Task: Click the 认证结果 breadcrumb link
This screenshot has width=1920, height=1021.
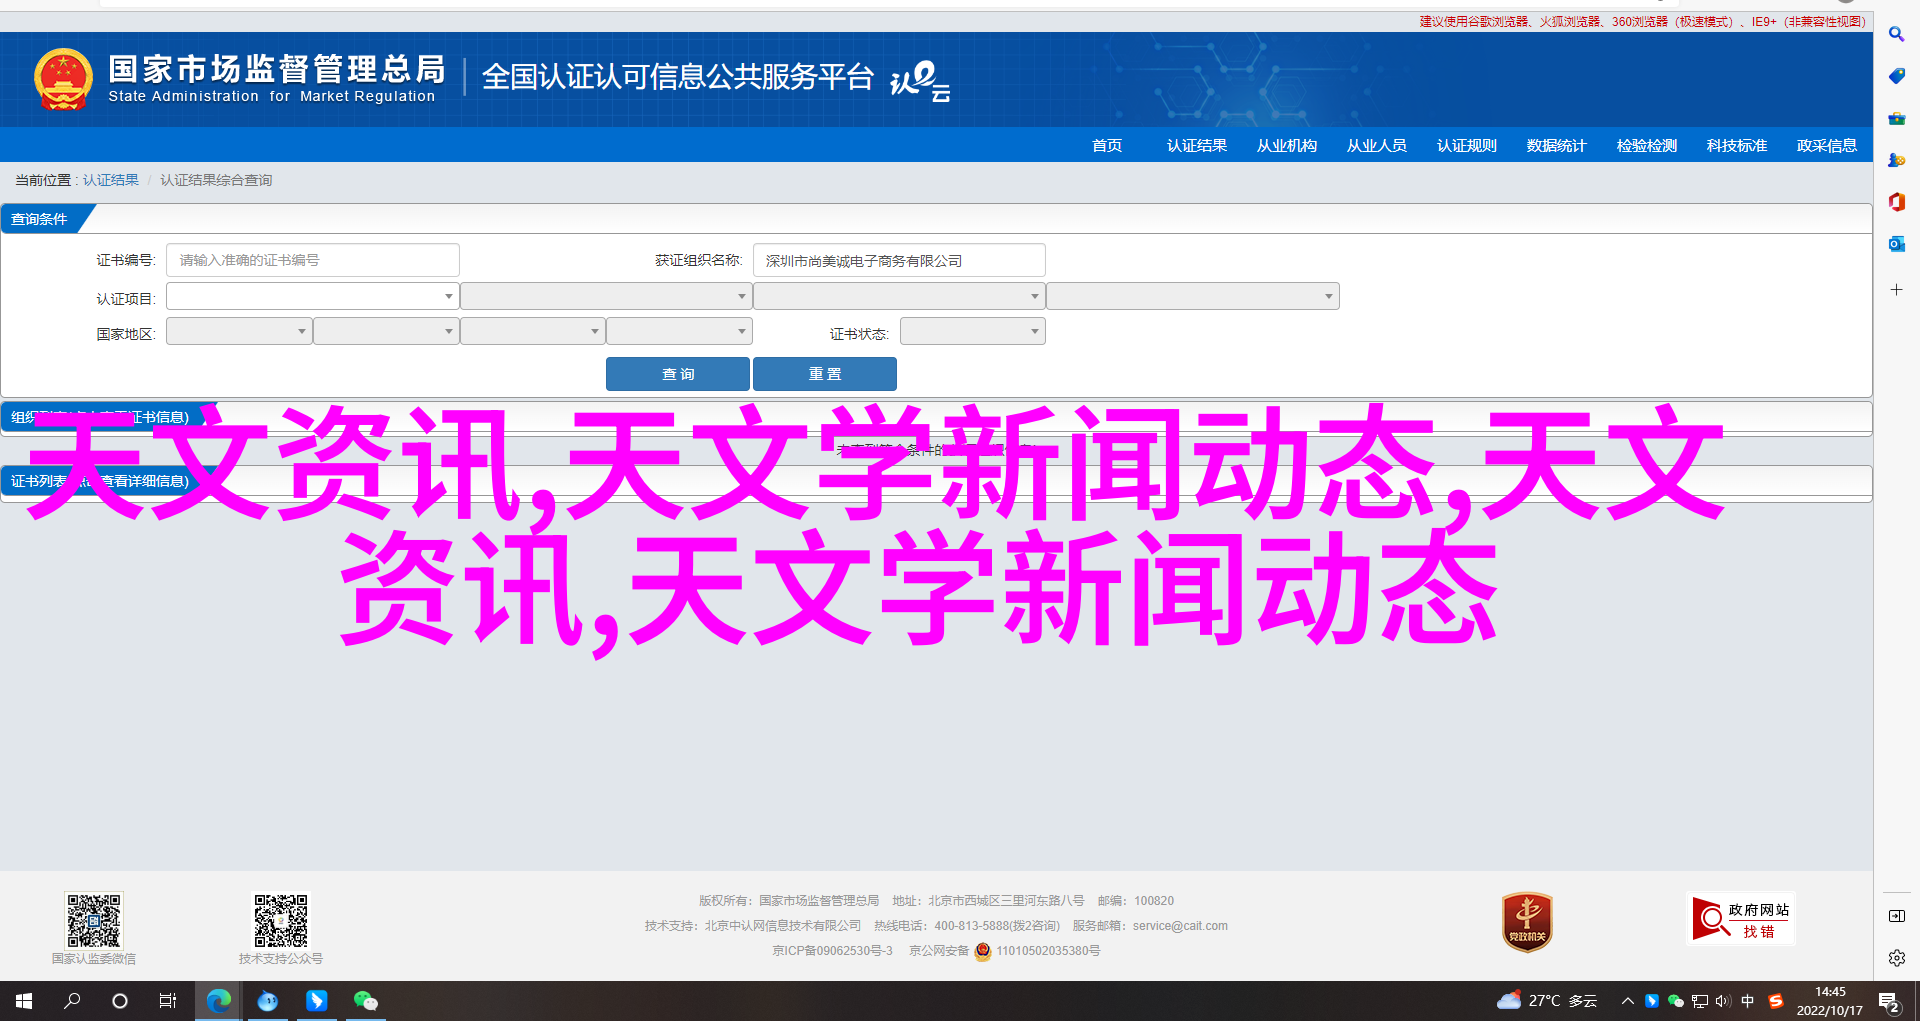Action: pyautogui.click(x=111, y=180)
